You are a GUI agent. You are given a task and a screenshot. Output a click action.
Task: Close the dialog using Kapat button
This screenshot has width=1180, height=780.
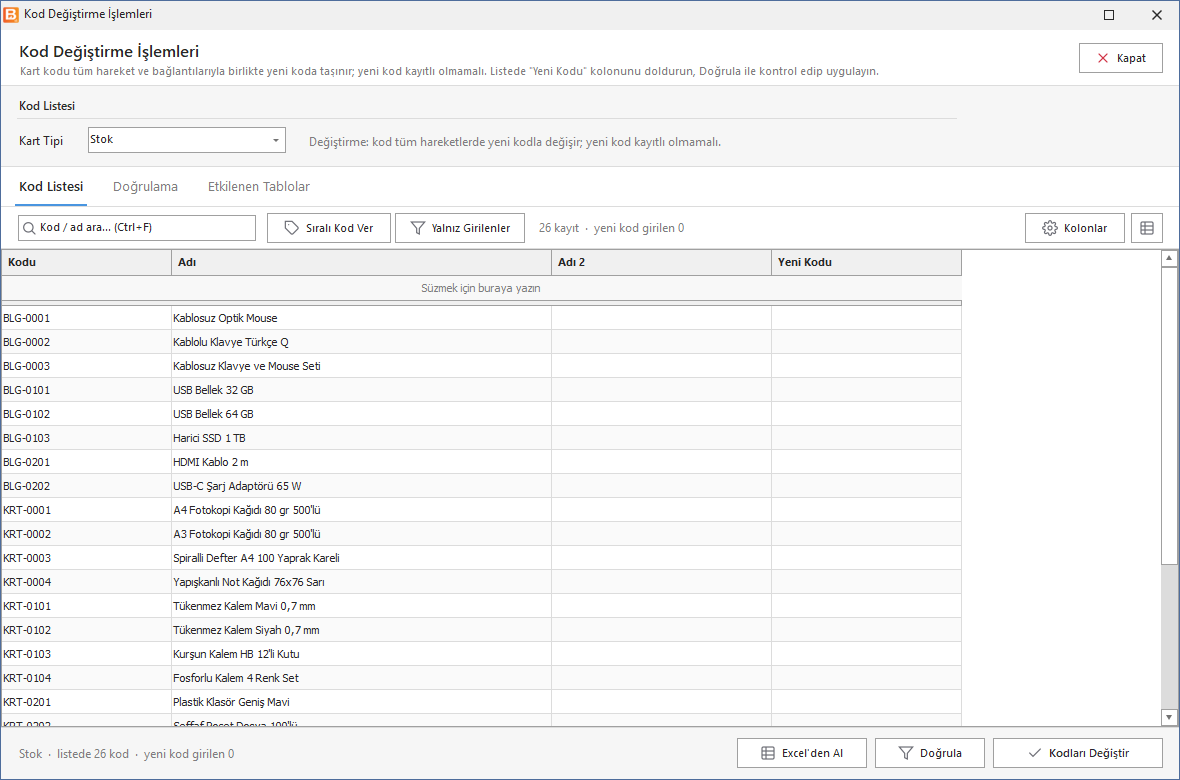pos(1121,58)
